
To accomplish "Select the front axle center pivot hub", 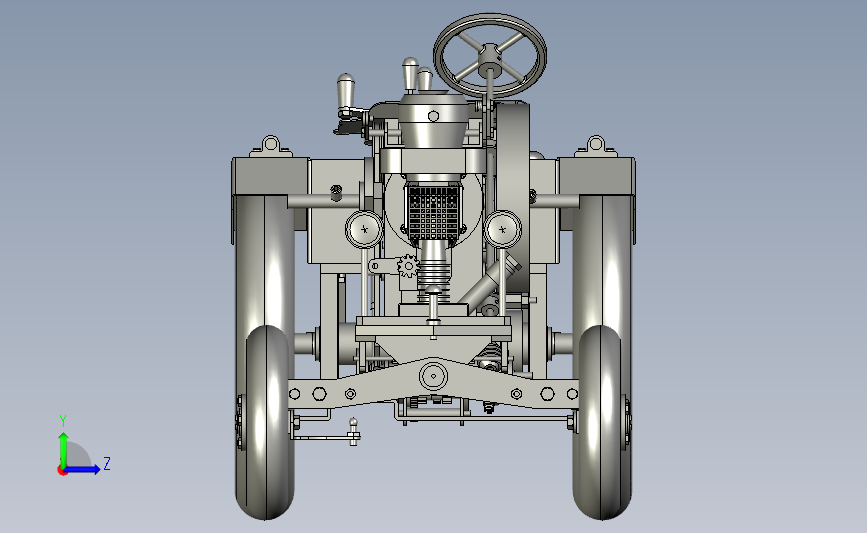I will [434, 376].
